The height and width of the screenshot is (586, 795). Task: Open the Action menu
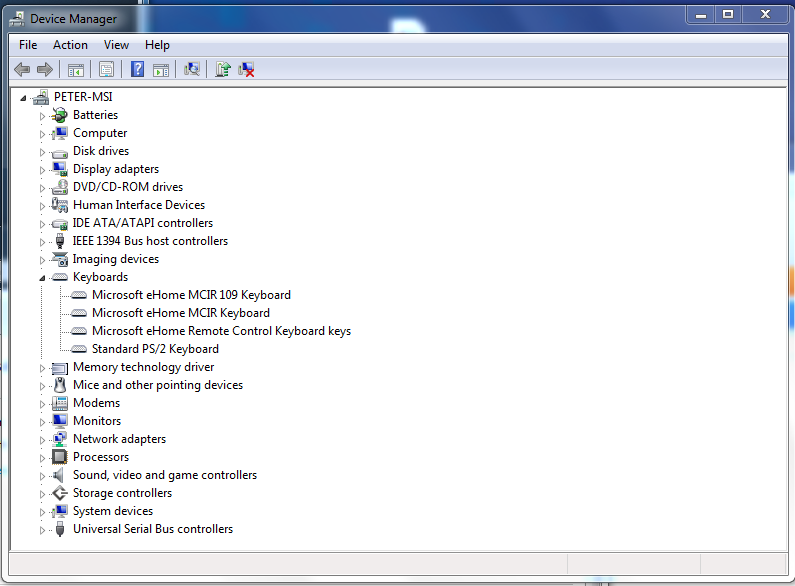pos(70,45)
